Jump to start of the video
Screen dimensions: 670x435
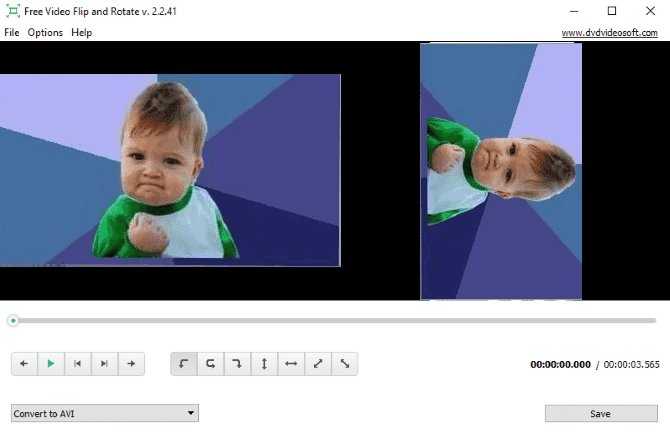coord(77,364)
